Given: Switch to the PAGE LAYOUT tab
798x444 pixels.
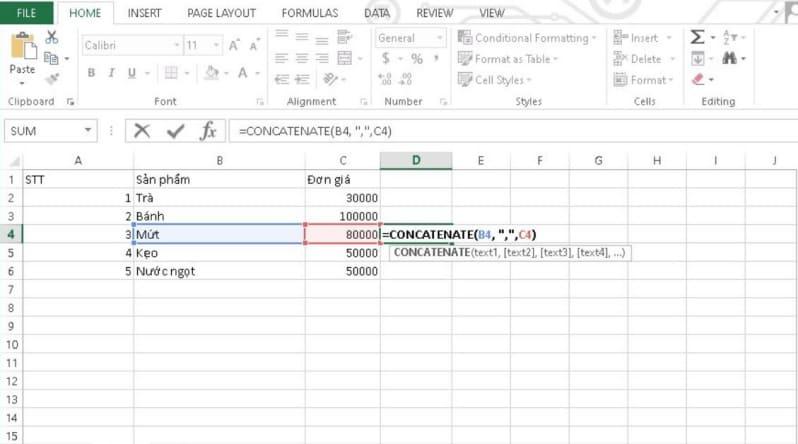Looking at the screenshot, I should coord(221,13).
